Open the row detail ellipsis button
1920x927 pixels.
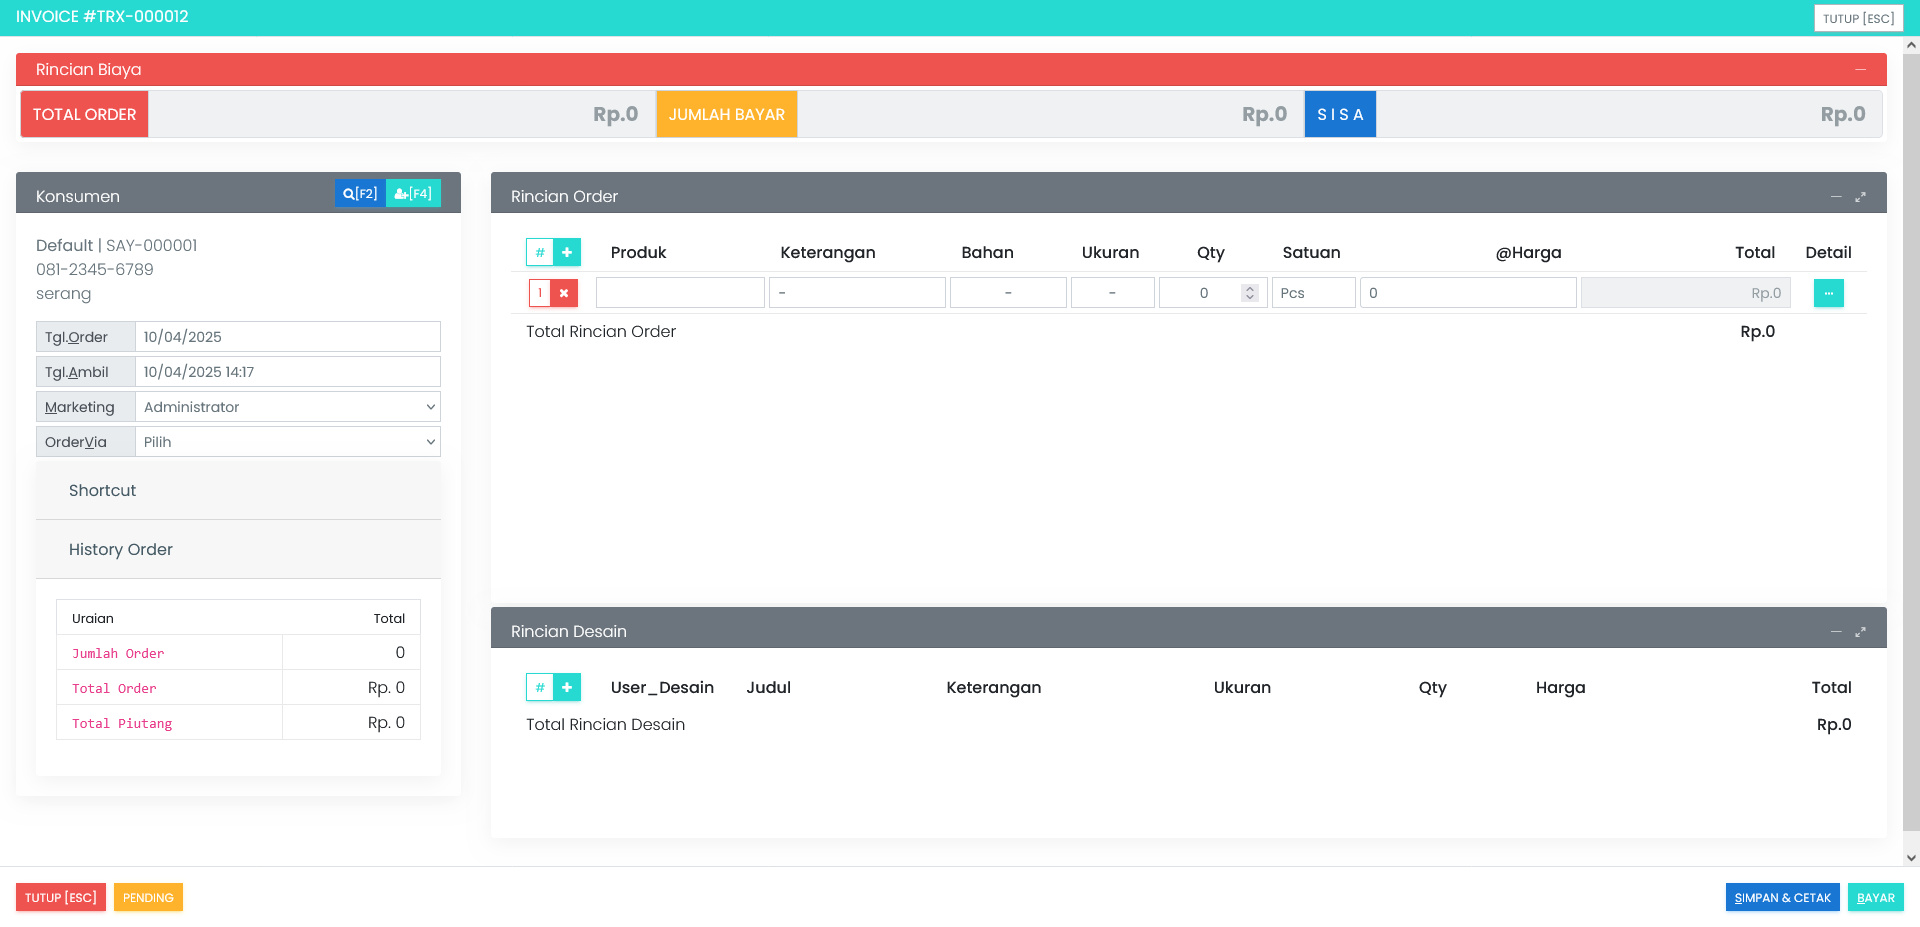[x=1828, y=293]
